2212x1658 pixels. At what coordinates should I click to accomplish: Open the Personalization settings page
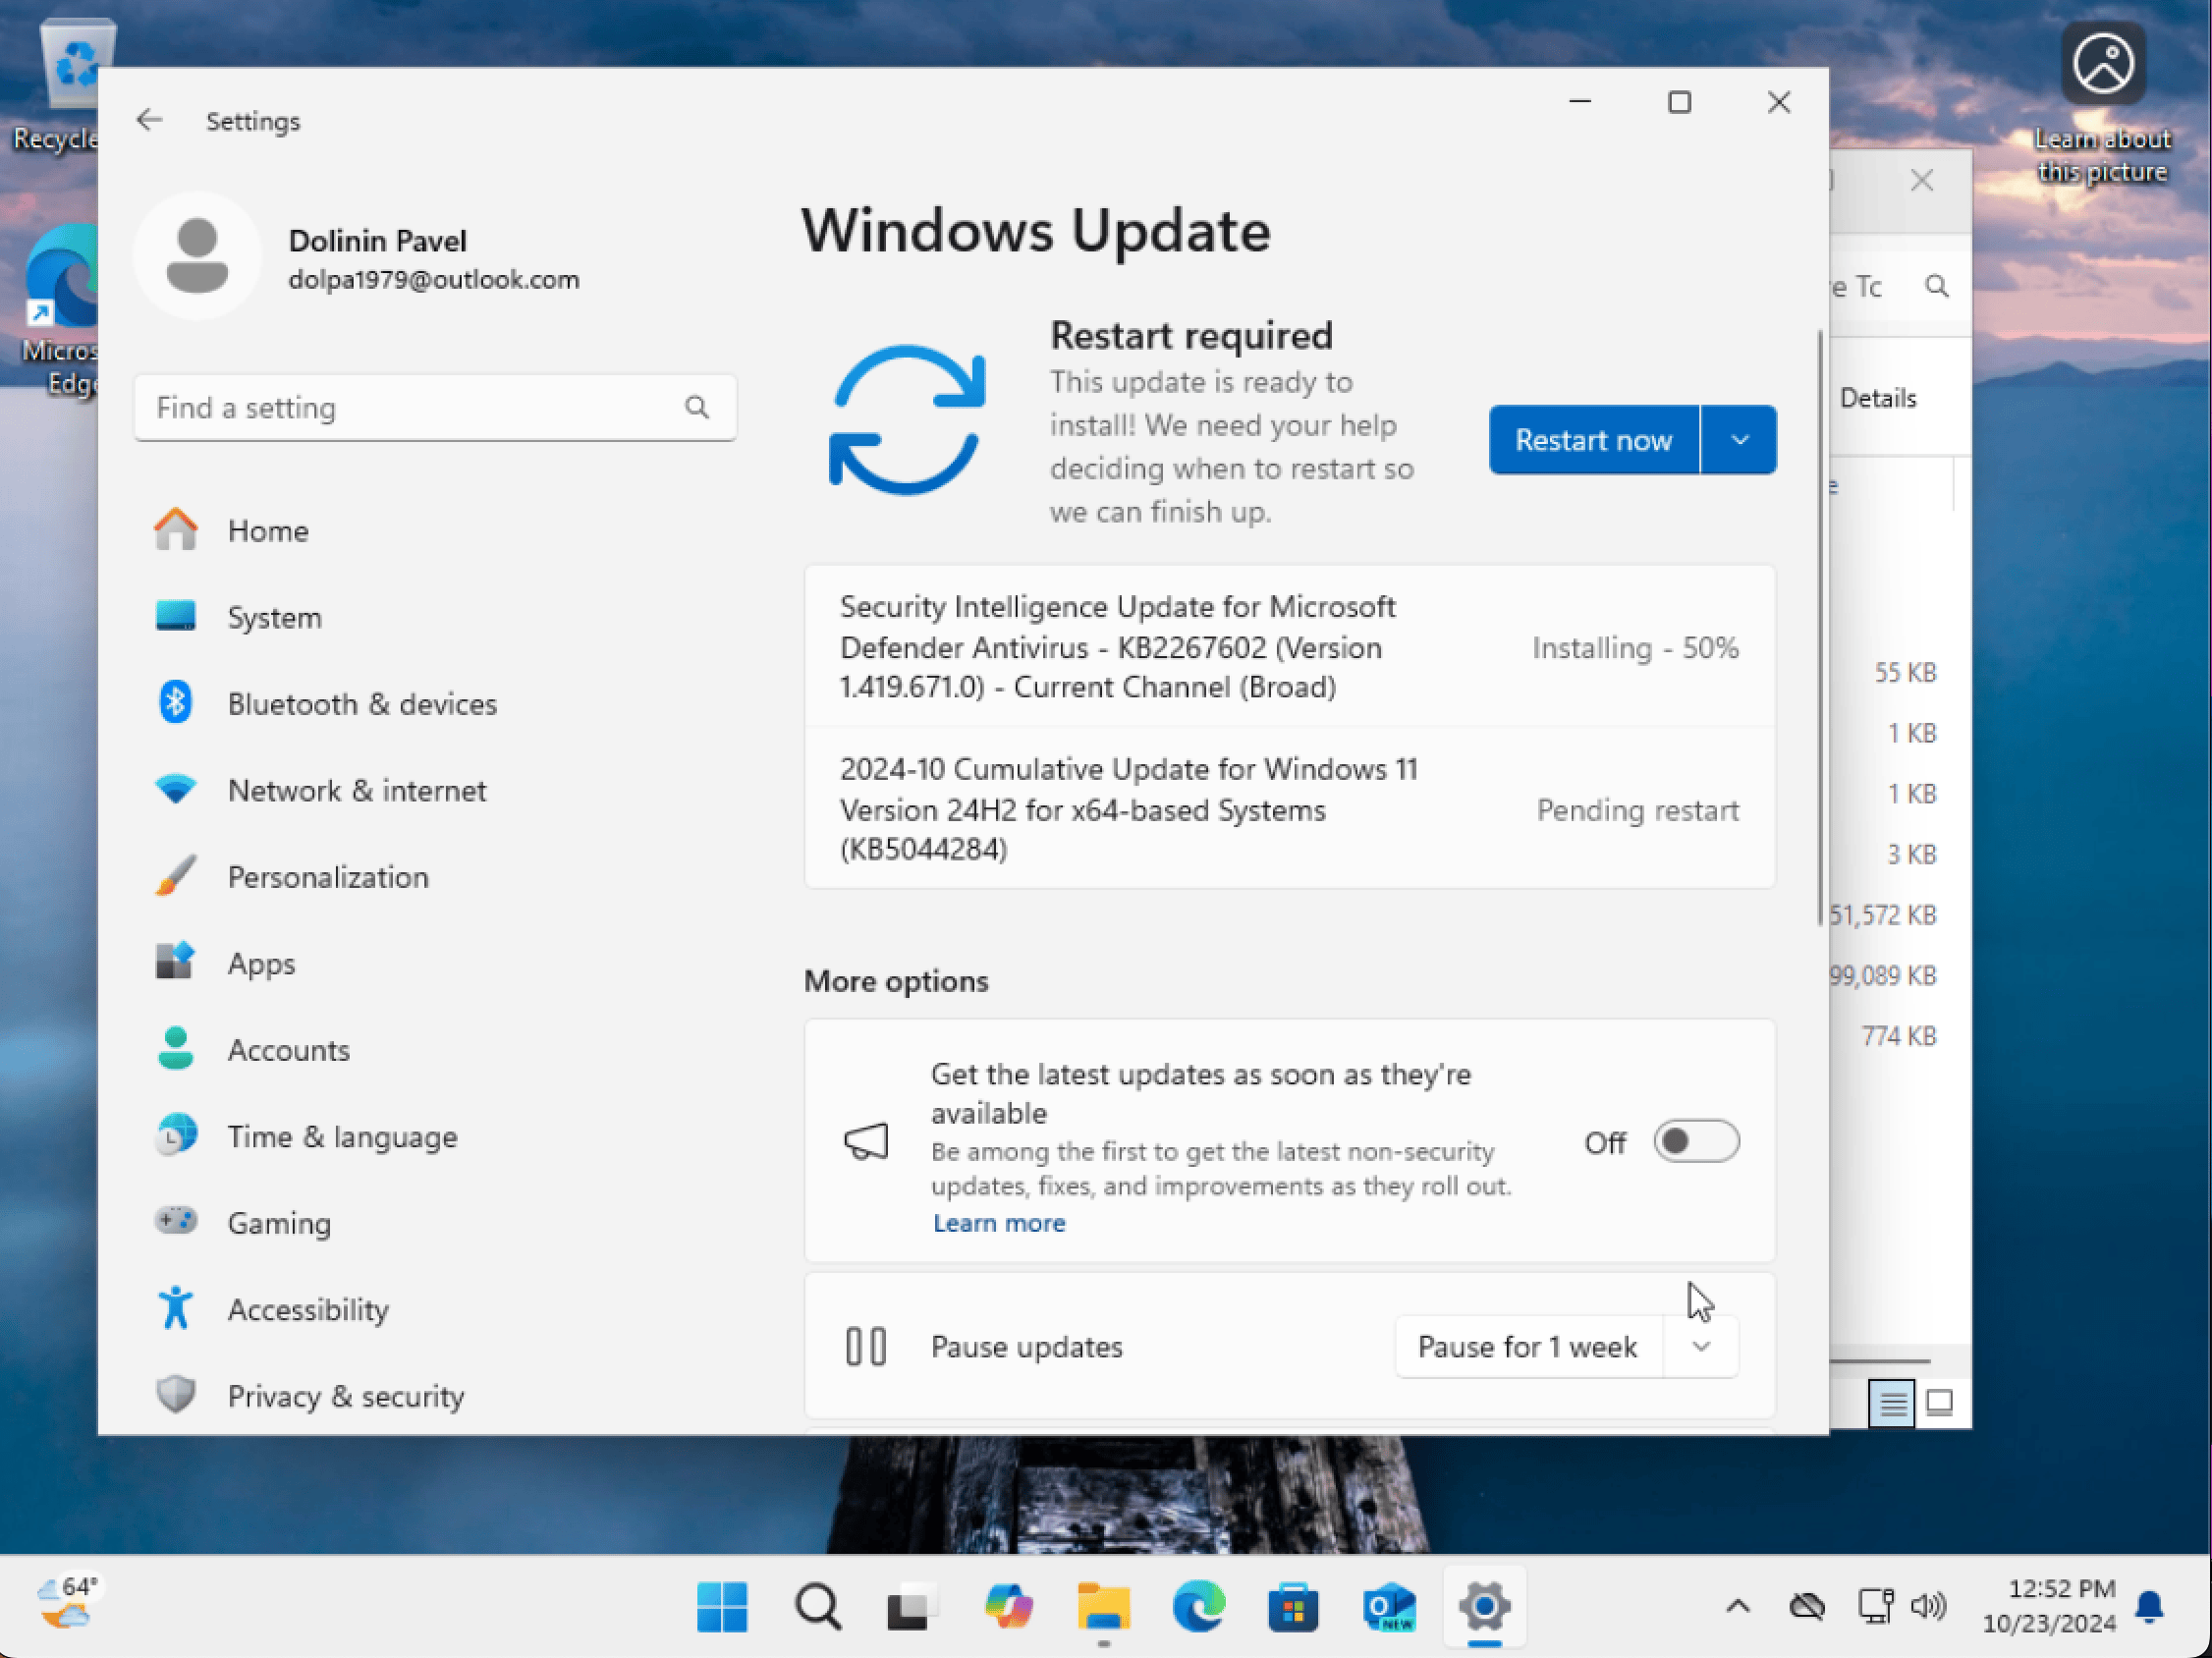coord(327,877)
